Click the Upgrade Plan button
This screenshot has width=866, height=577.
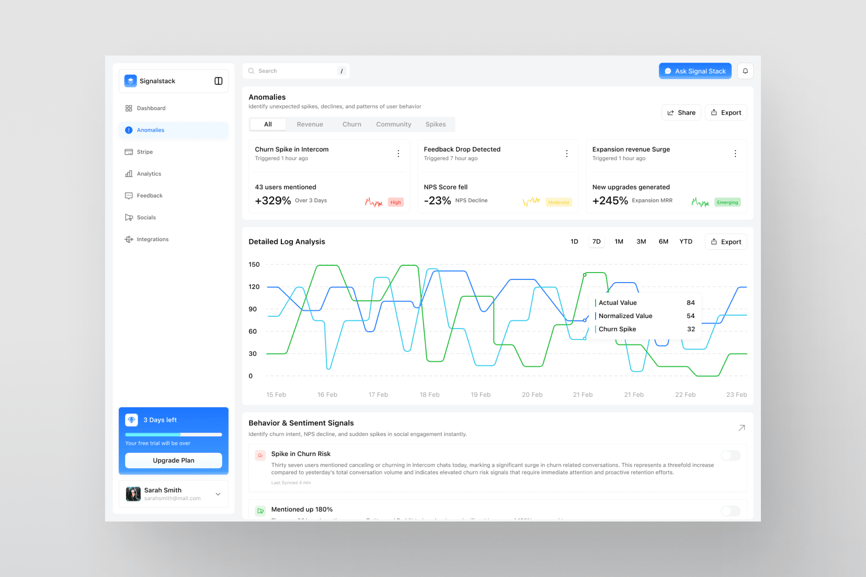(173, 460)
